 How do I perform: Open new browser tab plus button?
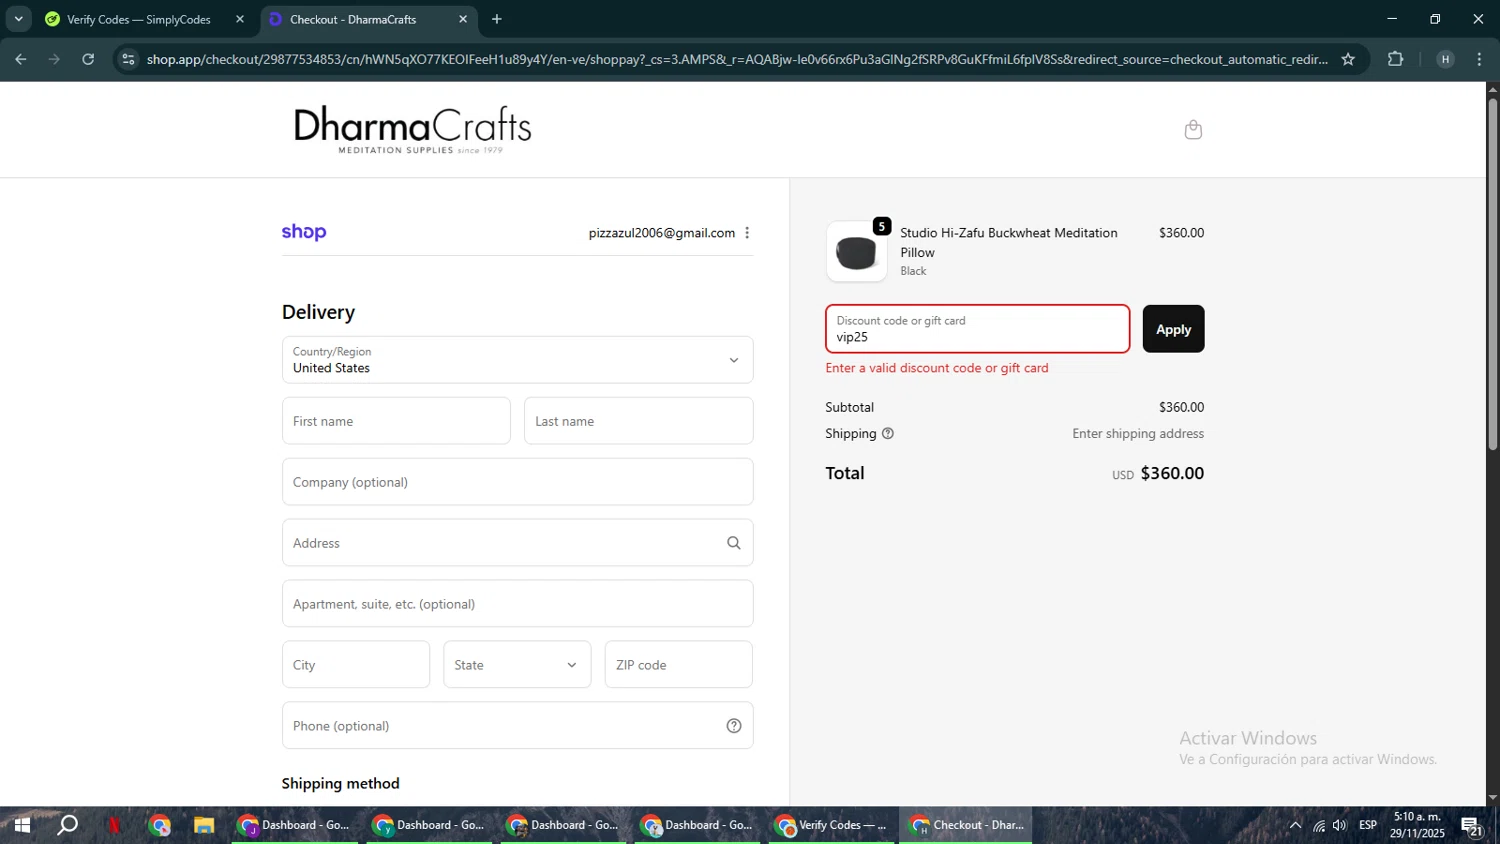(x=497, y=19)
